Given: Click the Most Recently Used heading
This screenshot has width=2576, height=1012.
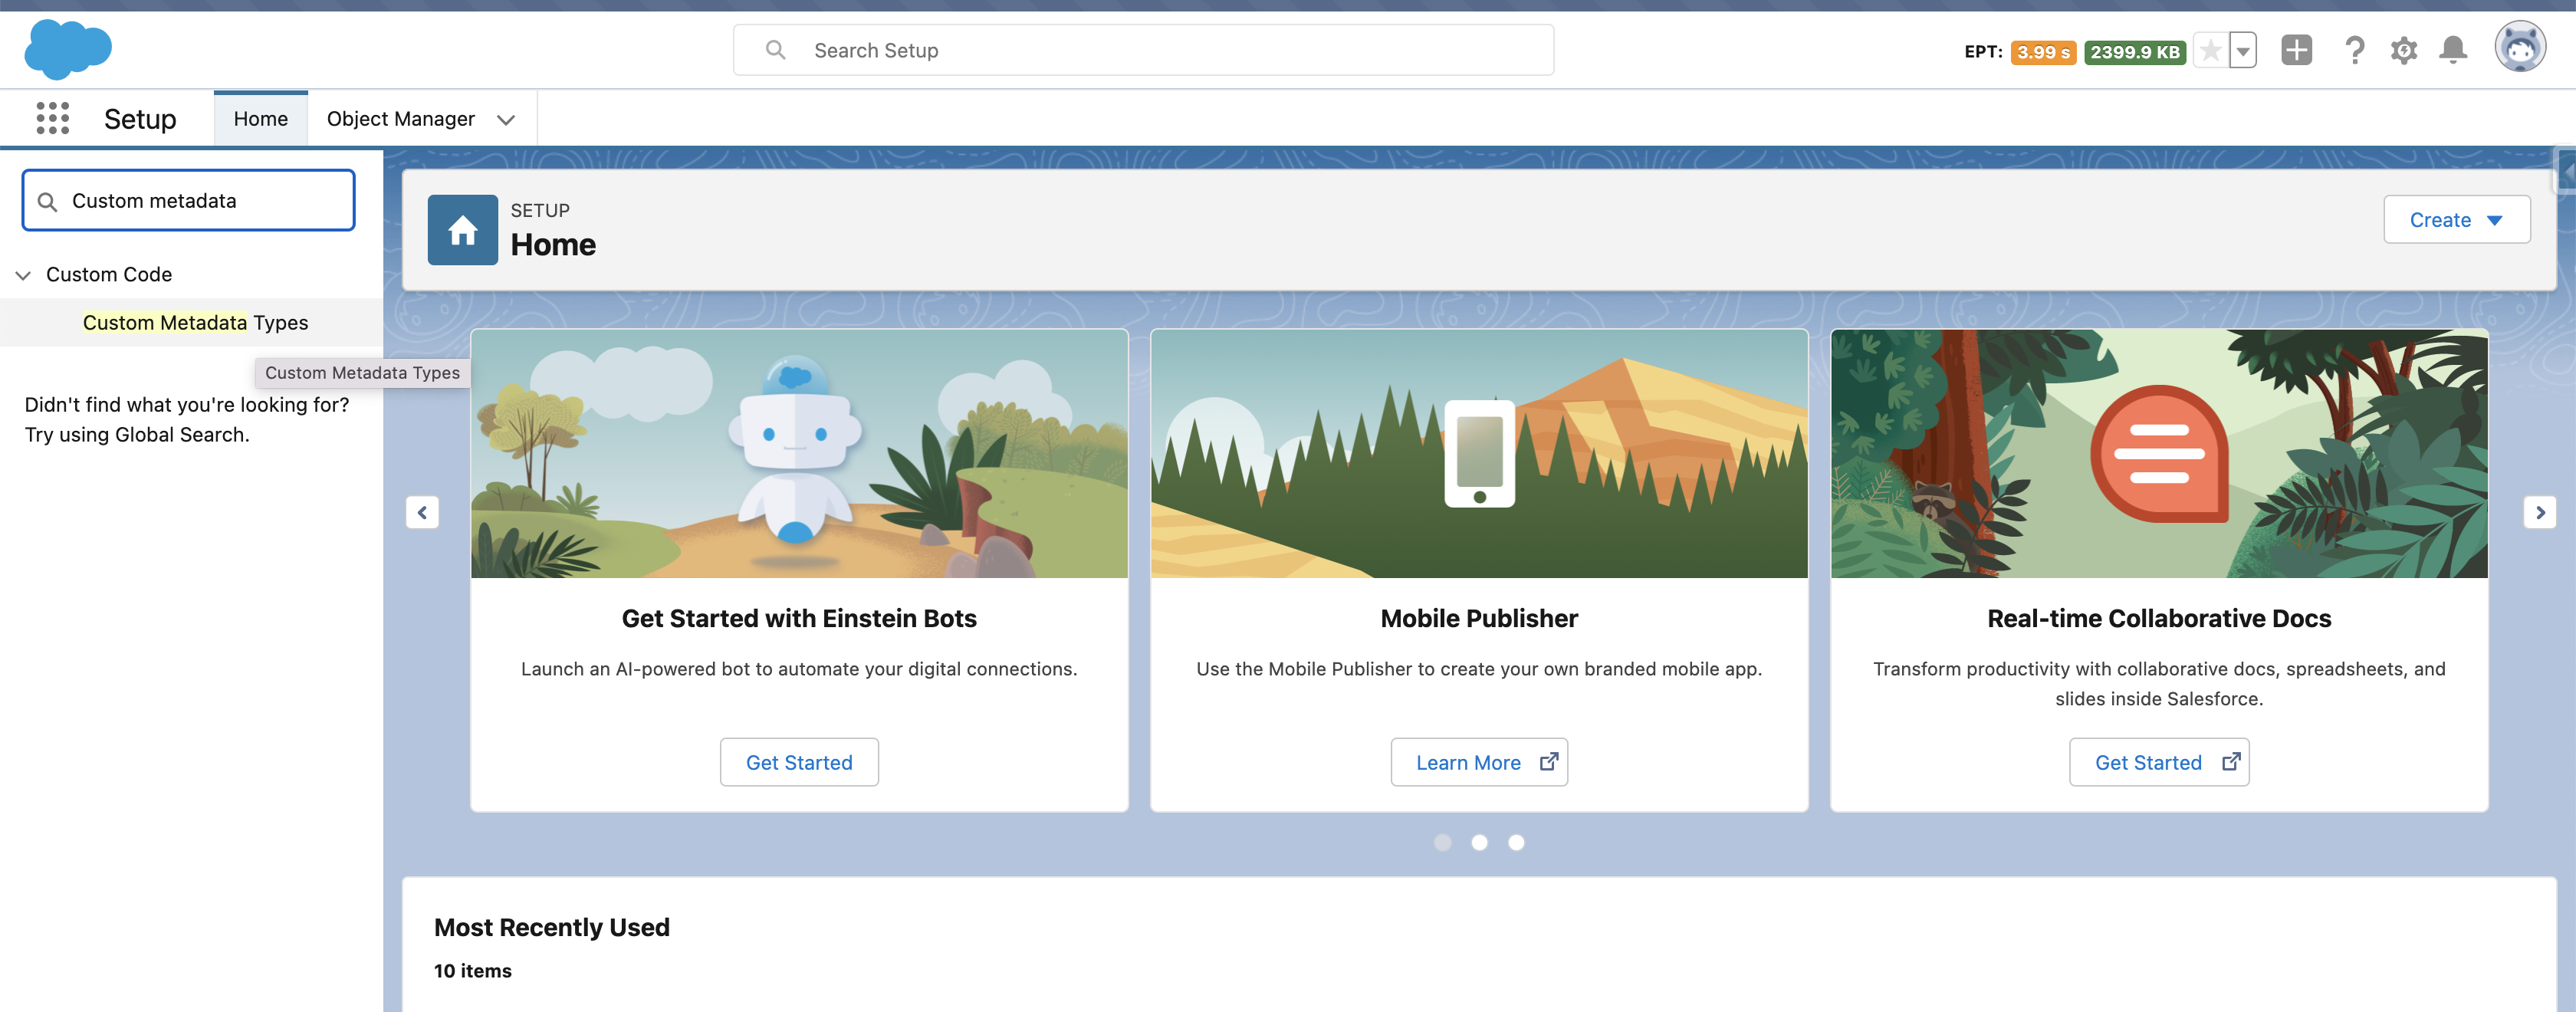Looking at the screenshot, I should [x=551, y=927].
